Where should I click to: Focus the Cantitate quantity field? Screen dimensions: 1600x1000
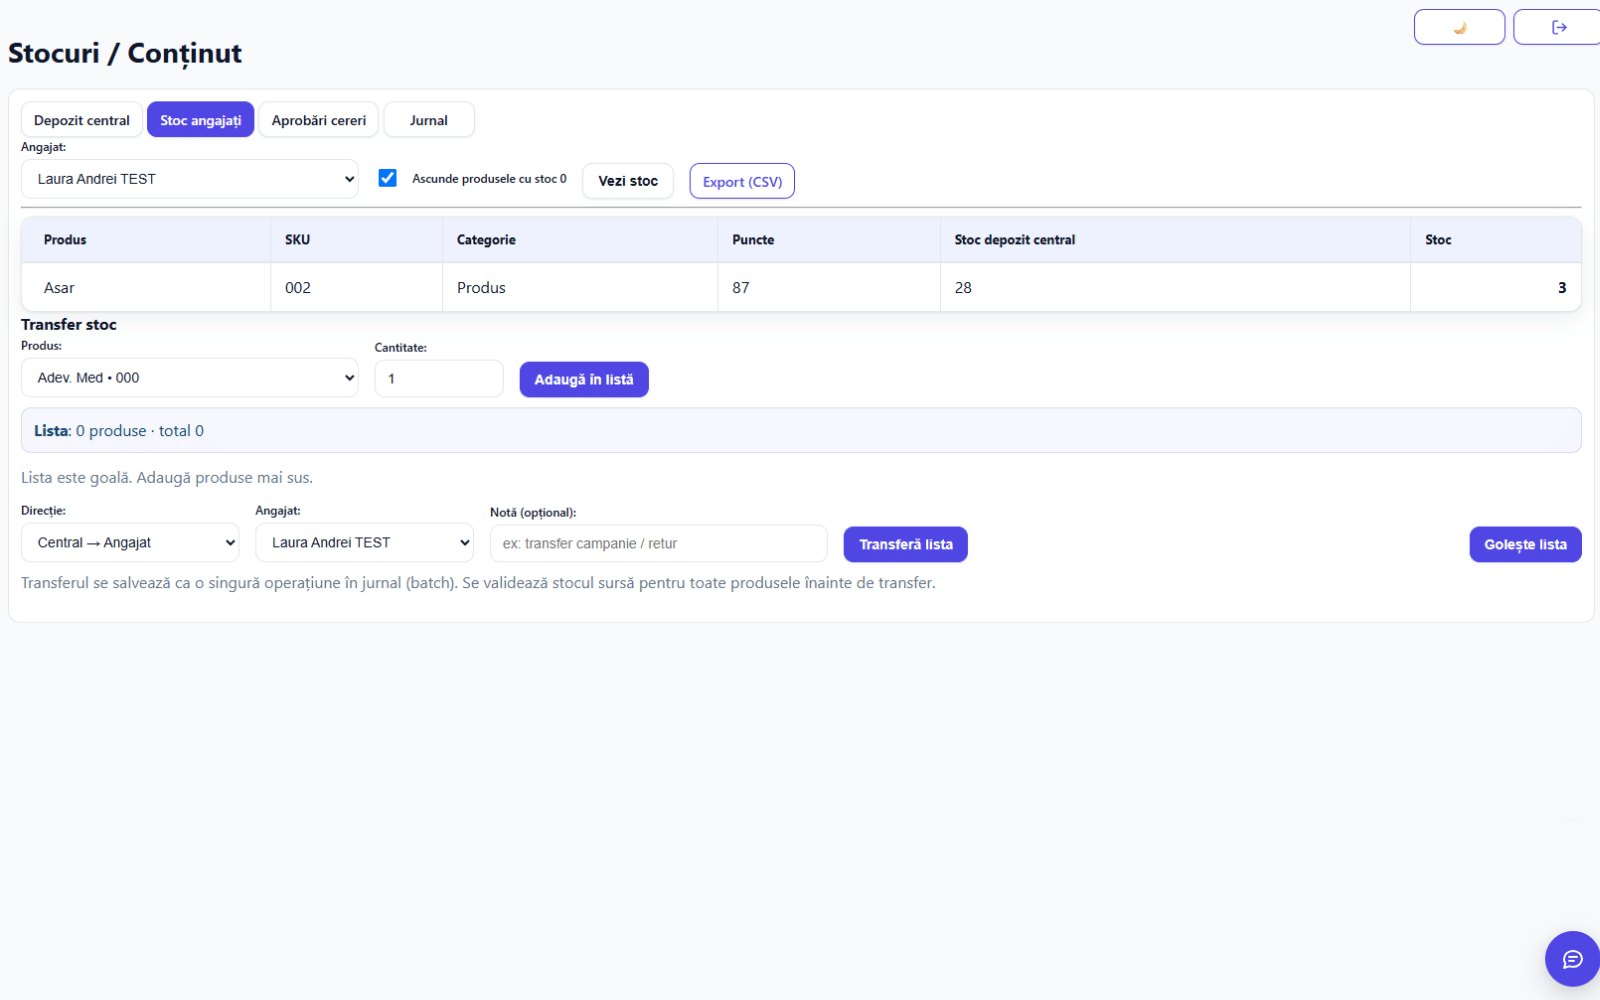click(439, 379)
